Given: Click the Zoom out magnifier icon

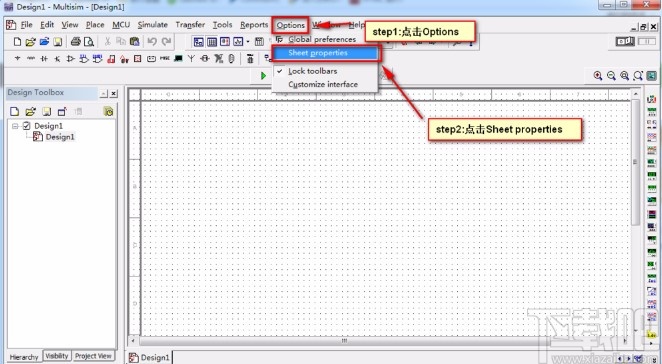Looking at the screenshot, I should (611, 76).
